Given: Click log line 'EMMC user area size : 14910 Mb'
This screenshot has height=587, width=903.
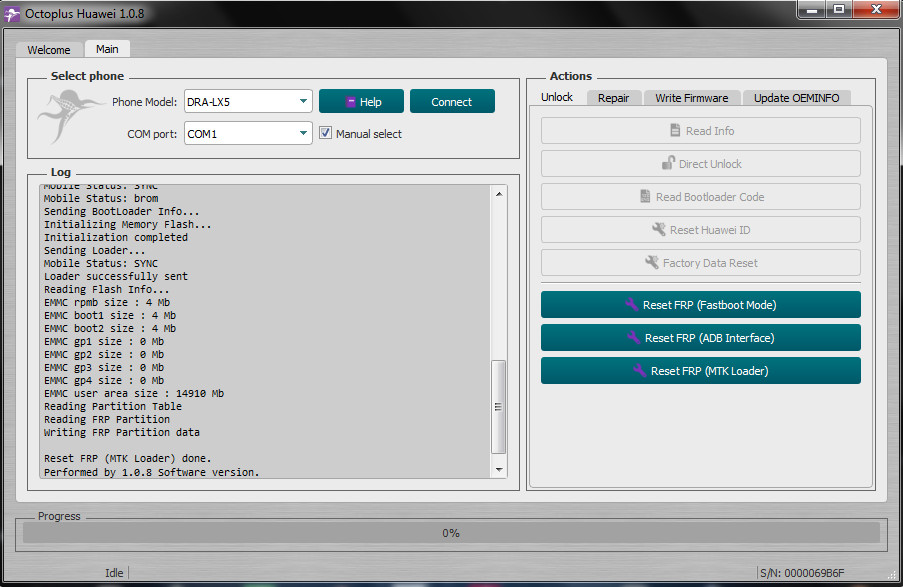Looking at the screenshot, I should point(134,393).
